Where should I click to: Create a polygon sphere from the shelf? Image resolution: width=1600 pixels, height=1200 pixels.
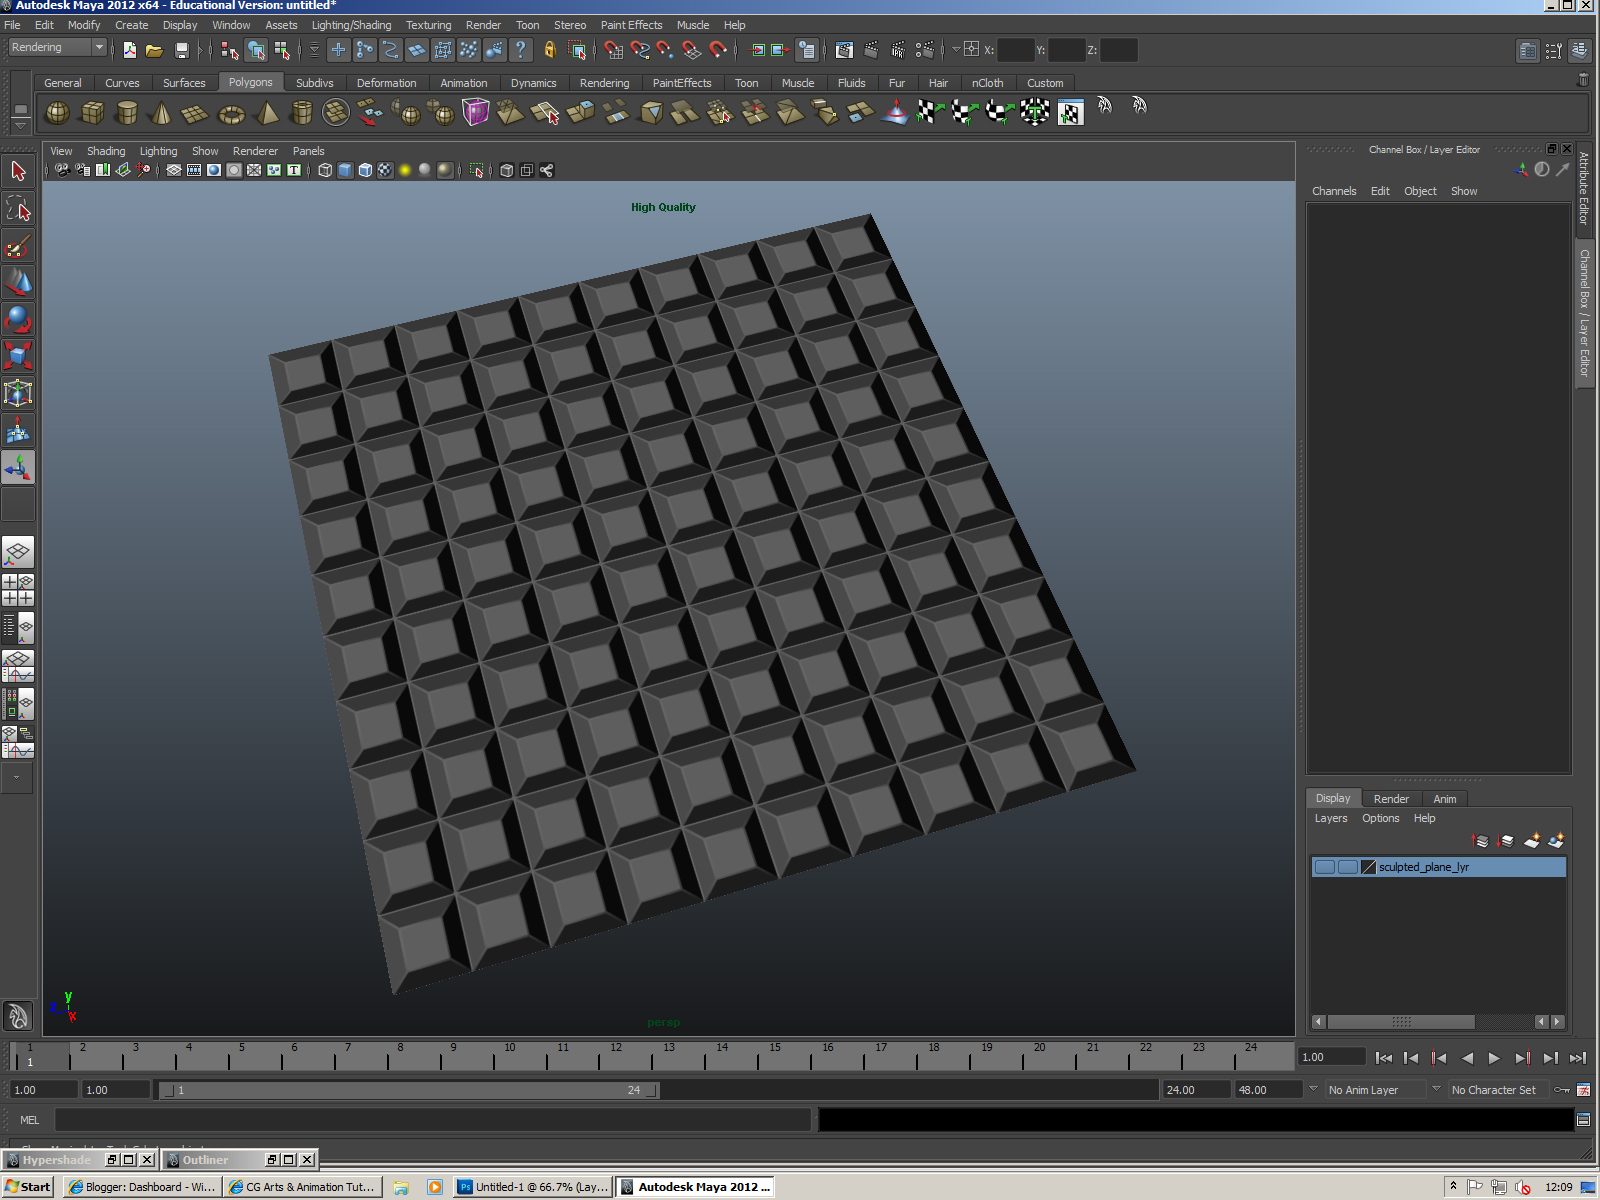point(57,113)
